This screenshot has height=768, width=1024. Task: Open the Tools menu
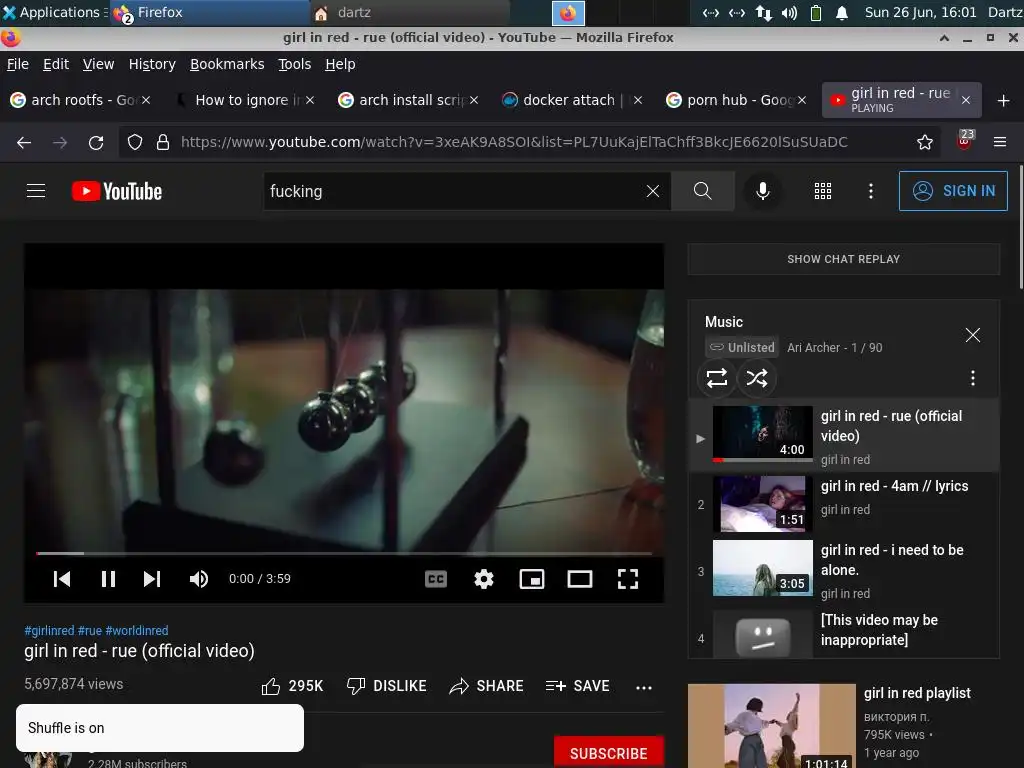point(295,64)
